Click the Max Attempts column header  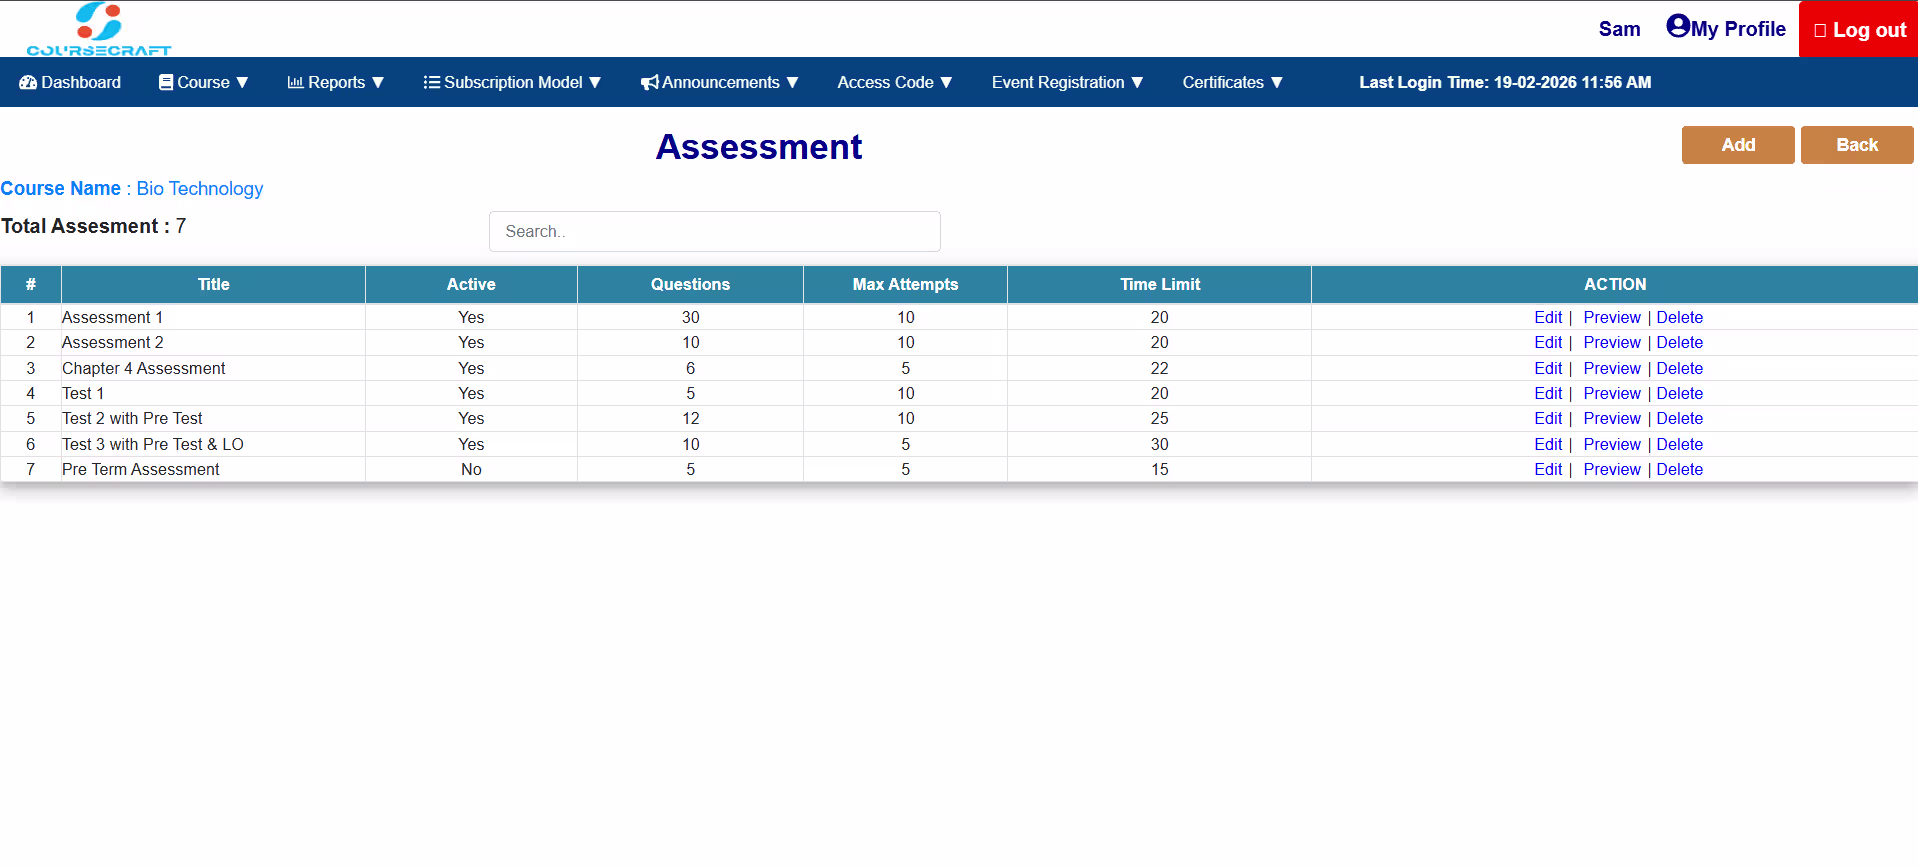[905, 284]
